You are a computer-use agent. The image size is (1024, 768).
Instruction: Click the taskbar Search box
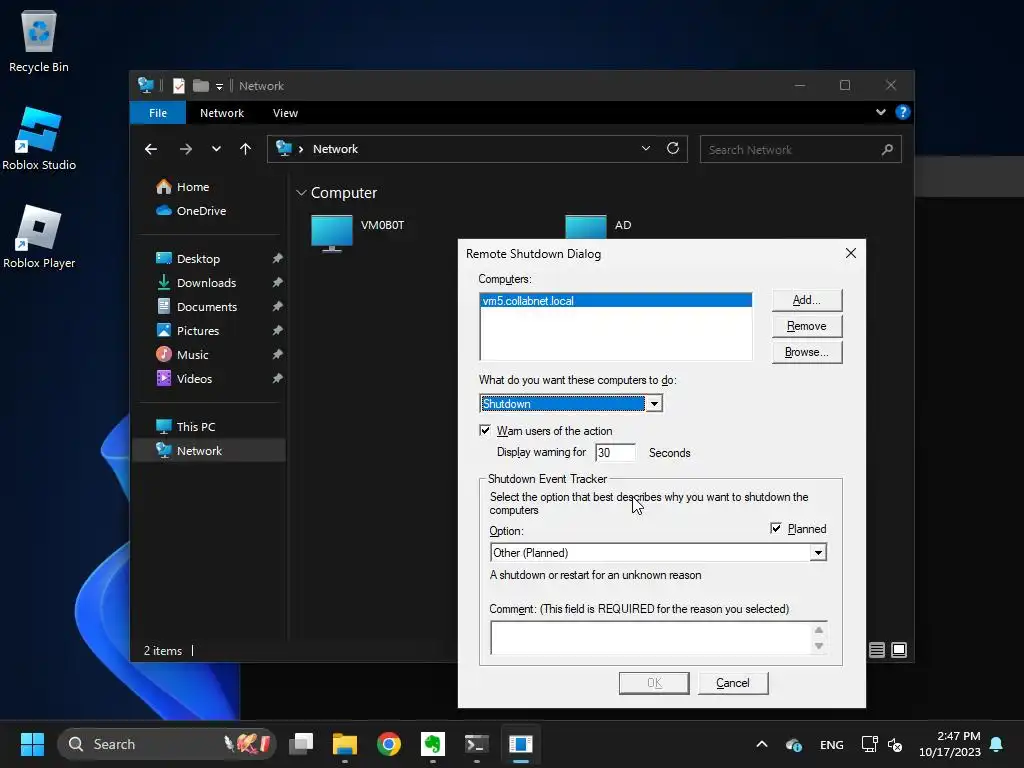(167, 744)
